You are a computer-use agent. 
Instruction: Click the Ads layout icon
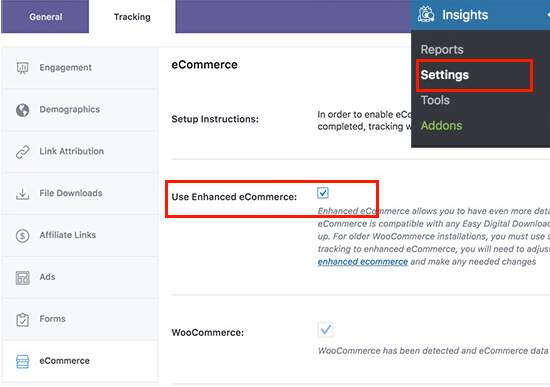[x=22, y=278]
